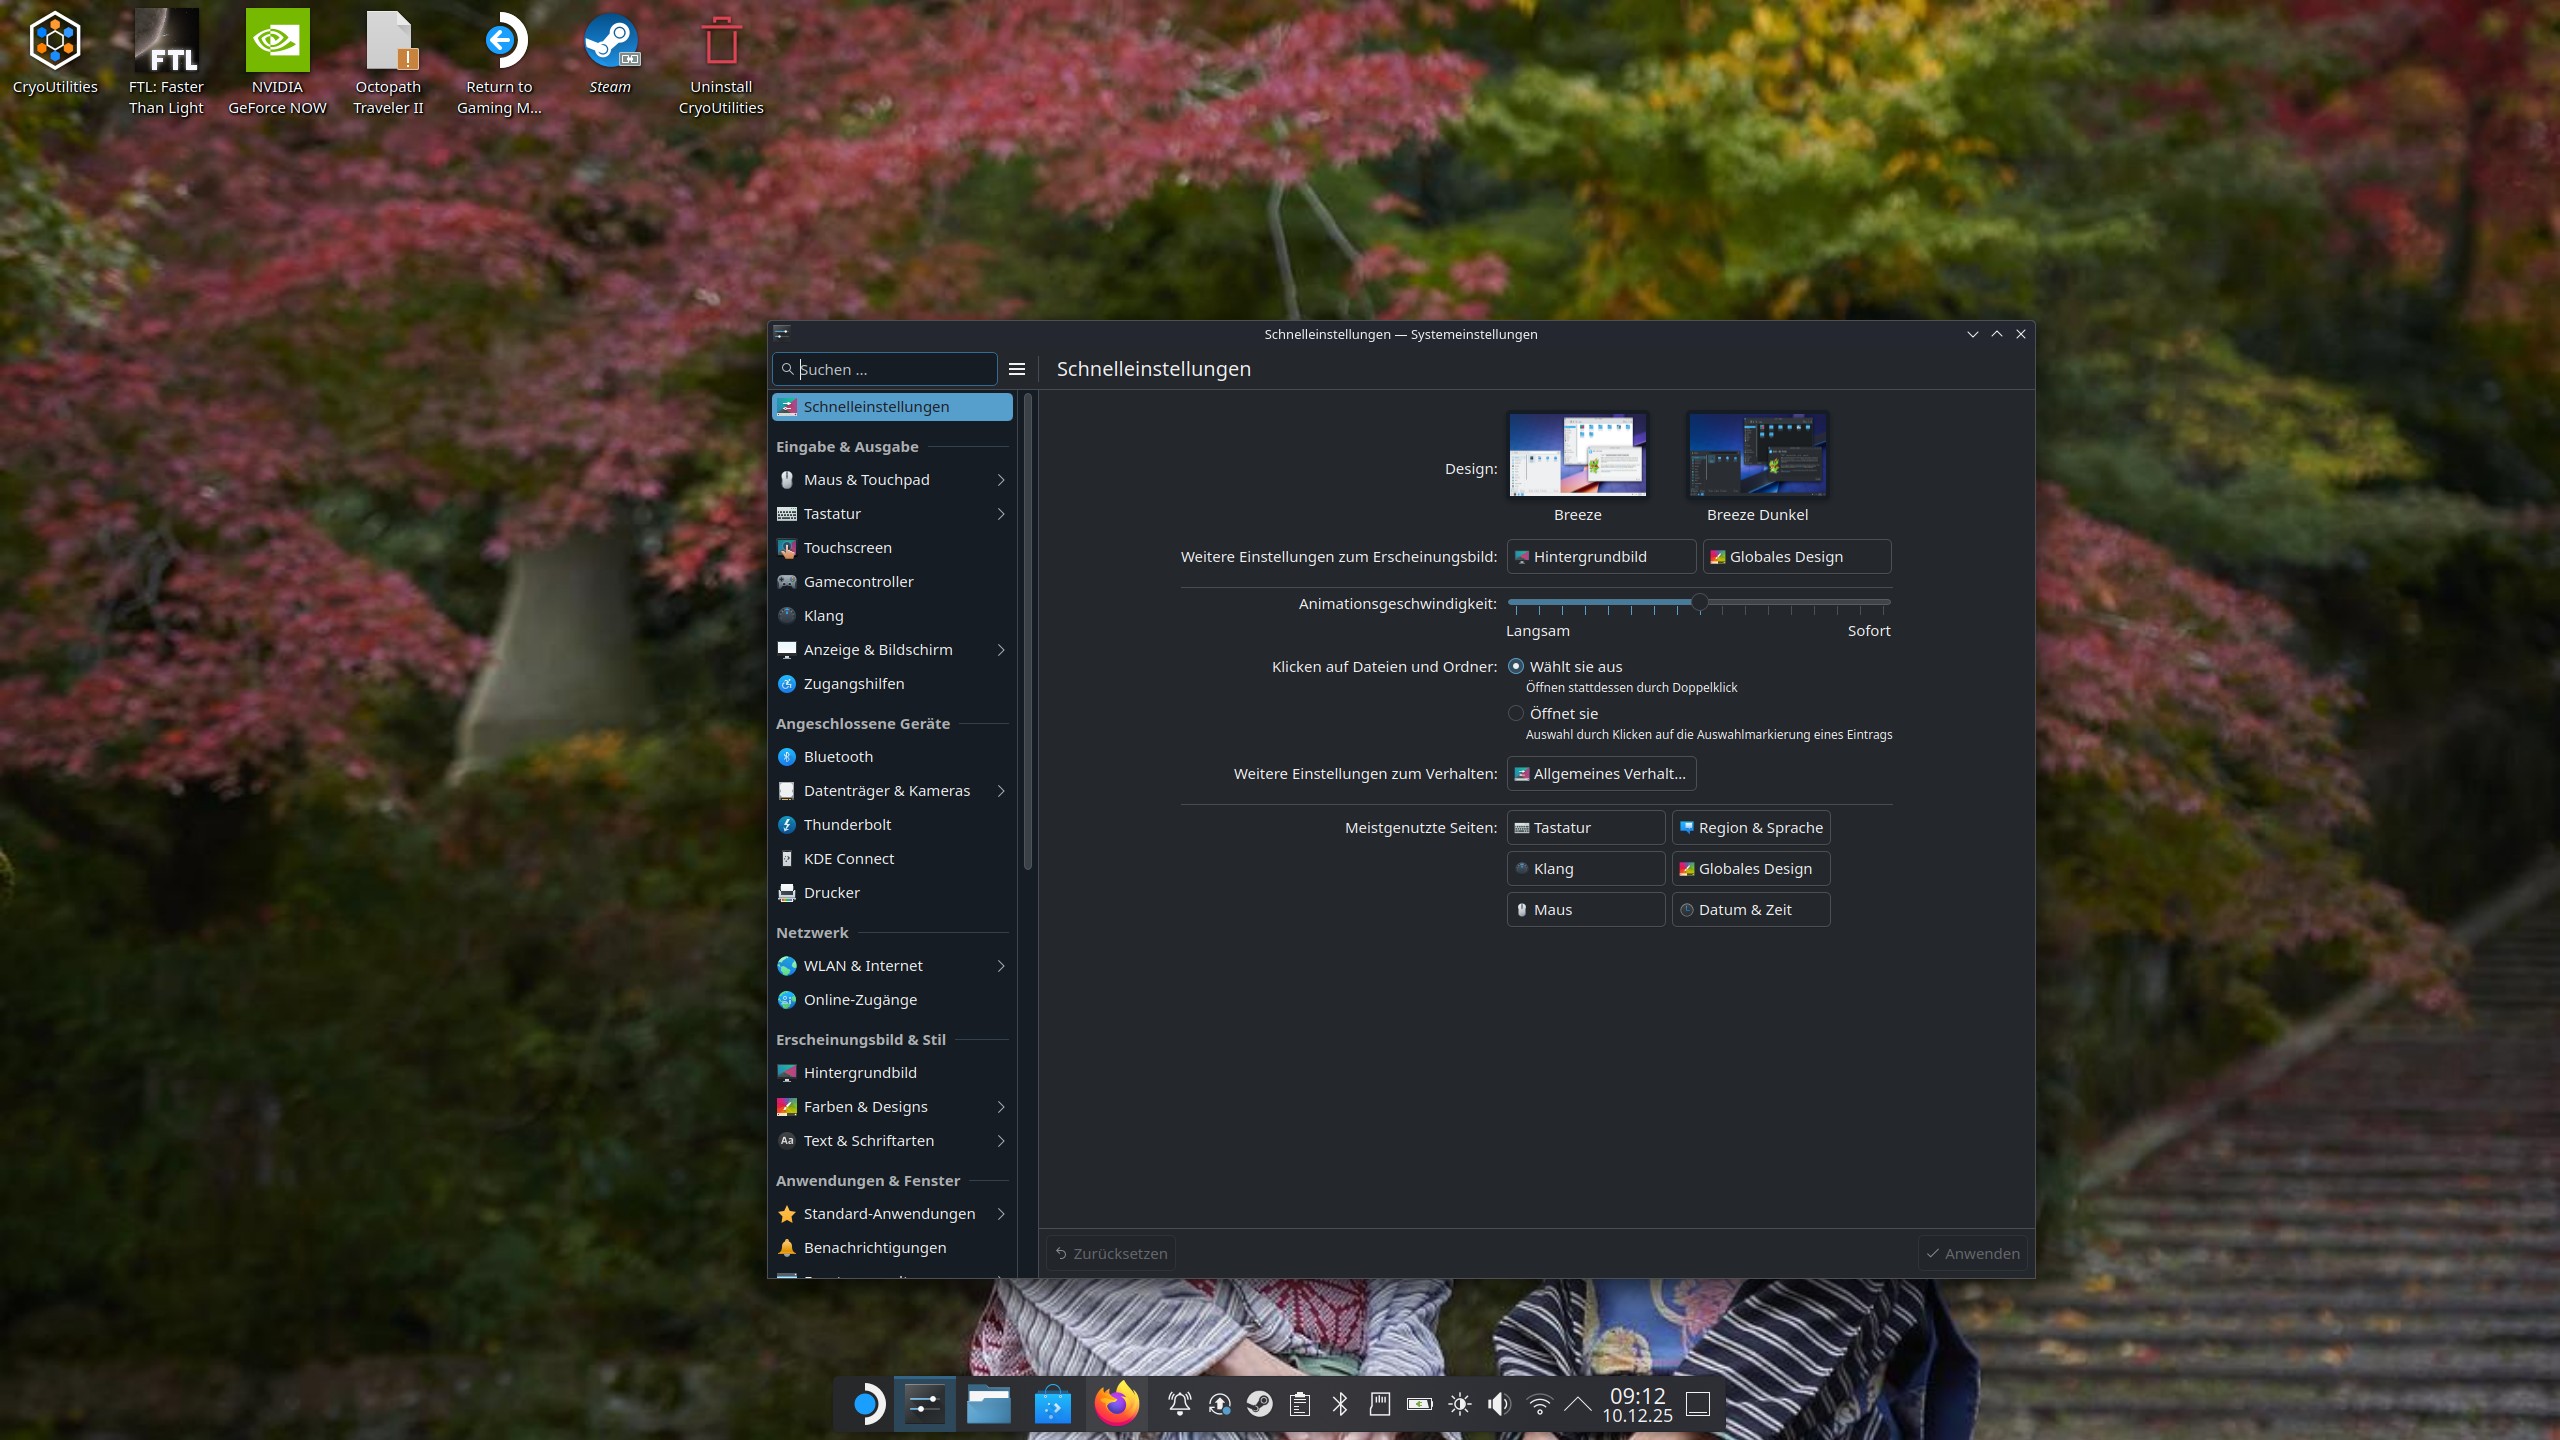Click the Steam tray icon
Screen dimensions: 2560x1440
[x=1260, y=1404]
